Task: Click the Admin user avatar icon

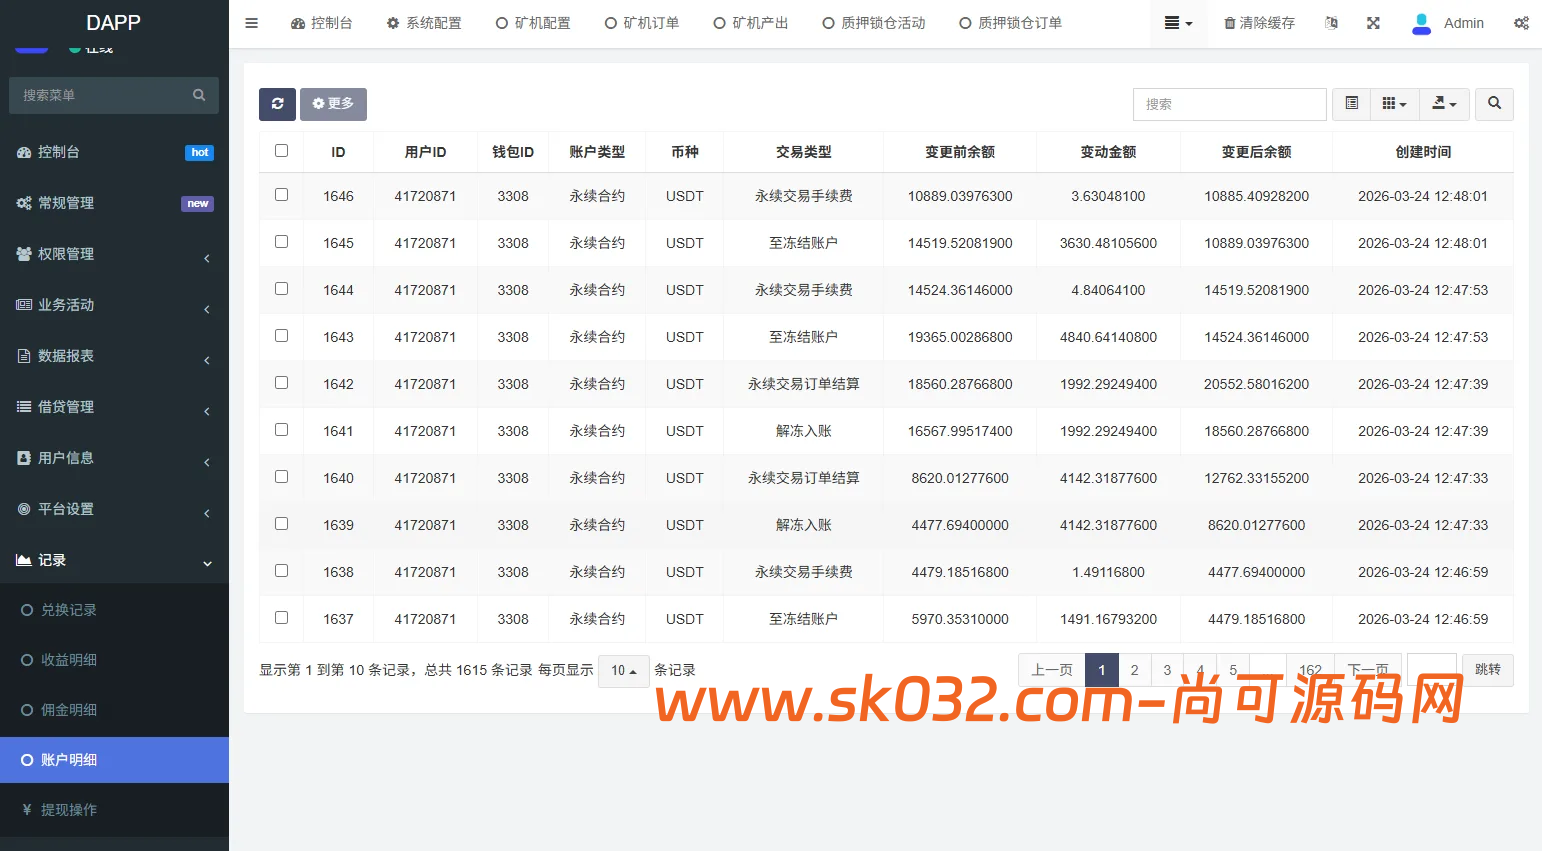Action: click(x=1421, y=23)
